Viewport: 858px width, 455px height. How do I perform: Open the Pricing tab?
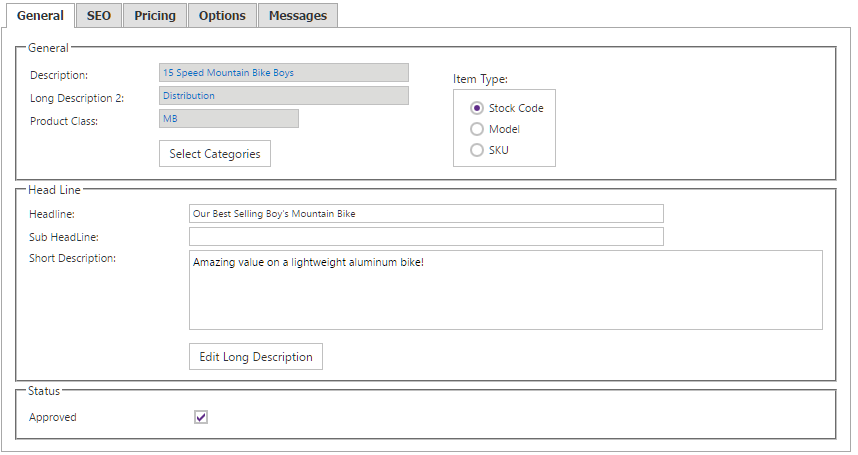(x=155, y=16)
